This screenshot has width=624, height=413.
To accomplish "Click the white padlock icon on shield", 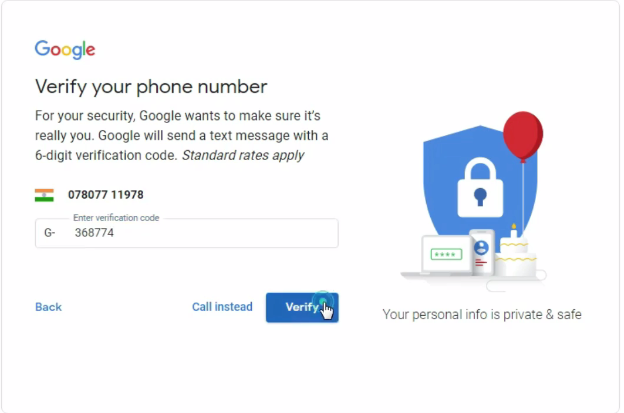I will pos(480,187).
